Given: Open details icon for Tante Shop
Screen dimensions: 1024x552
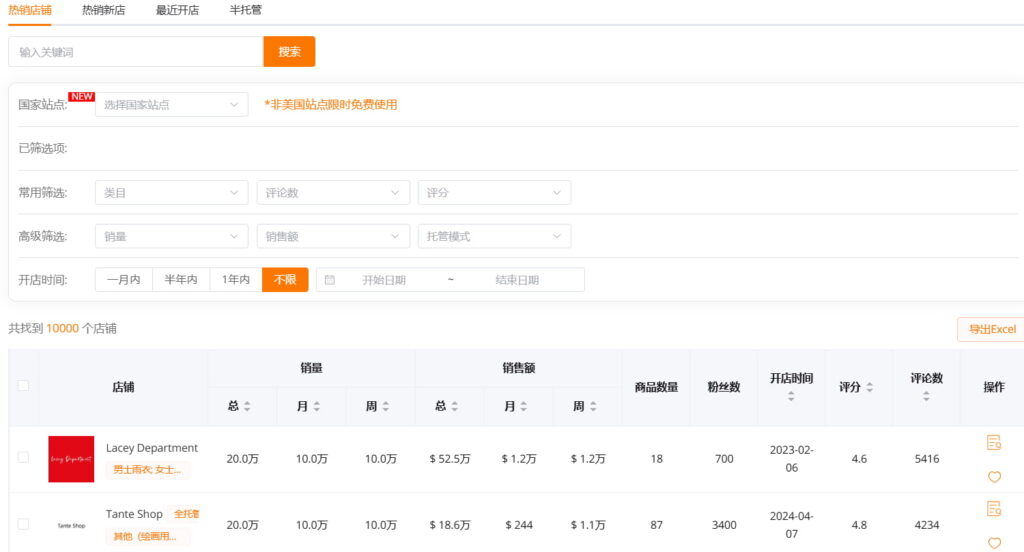Looking at the screenshot, I should click(994, 509).
